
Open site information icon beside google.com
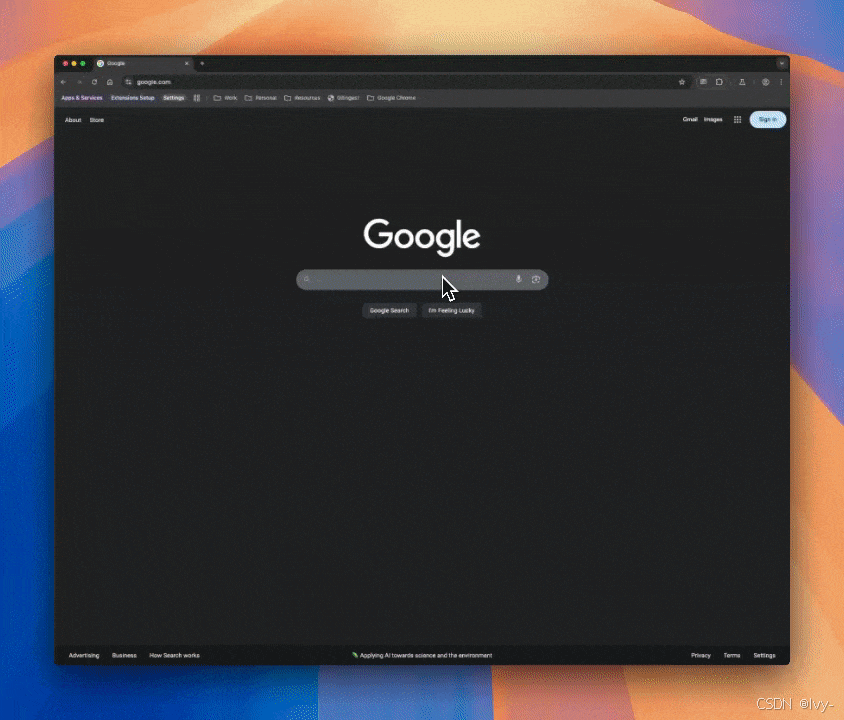128,82
